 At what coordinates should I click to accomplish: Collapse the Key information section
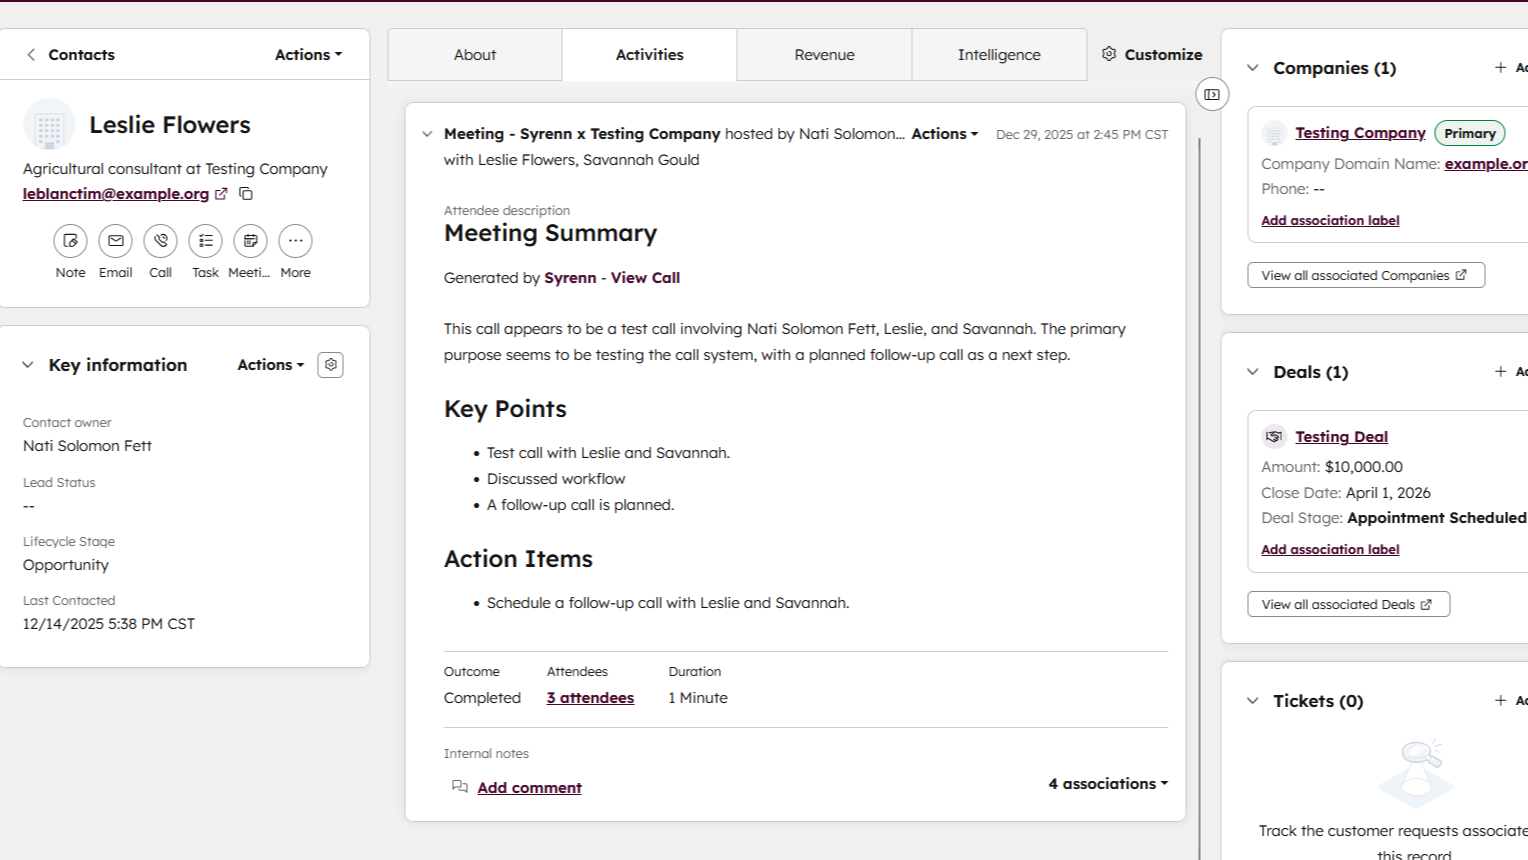coord(28,365)
